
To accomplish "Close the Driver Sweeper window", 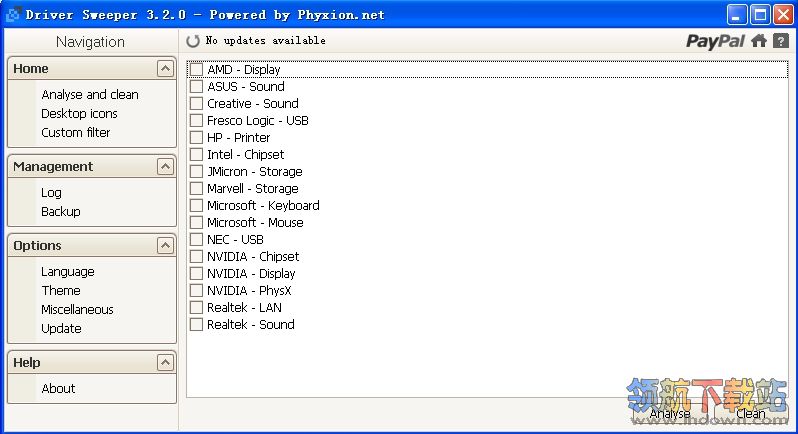I will 783,15.
